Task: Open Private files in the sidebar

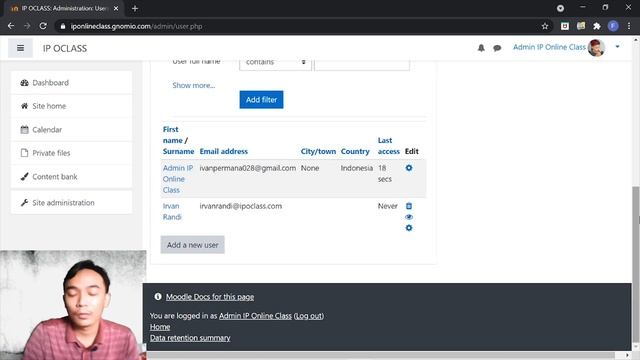Action: (x=71, y=153)
